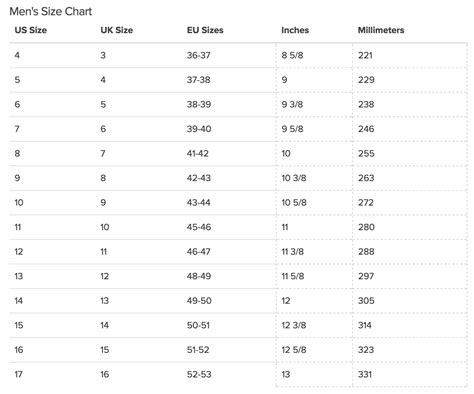Click the 9 5/8 inches cell

pos(292,129)
